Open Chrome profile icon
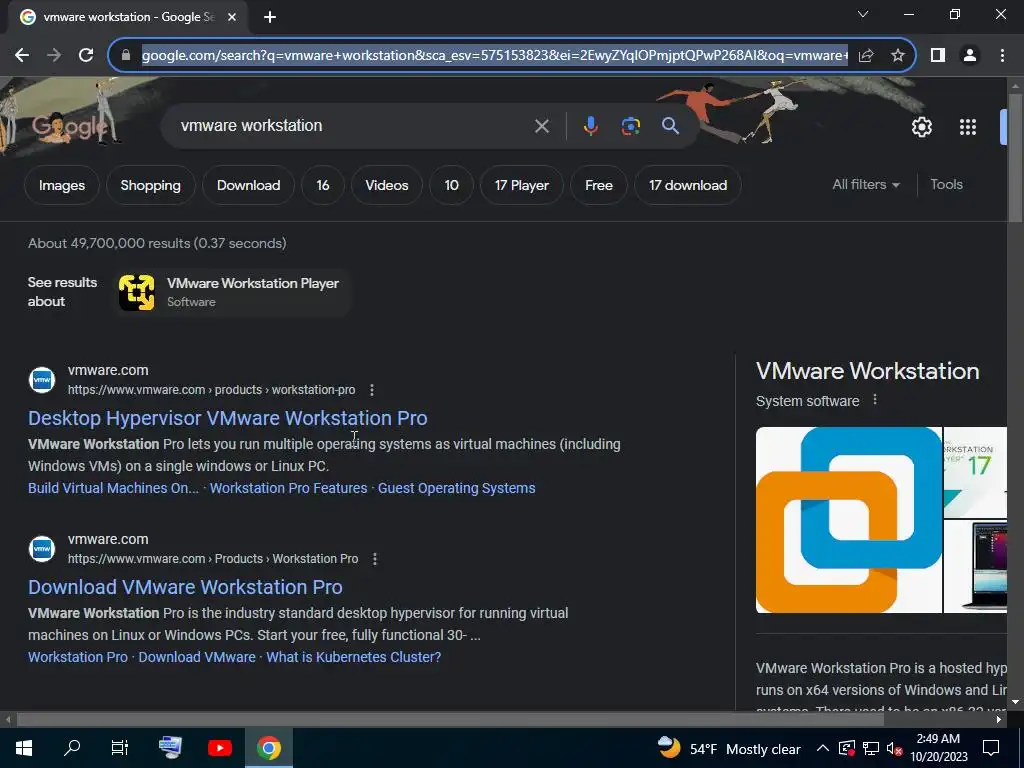The height and width of the screenshot is (768, 1024). point(970,56)
